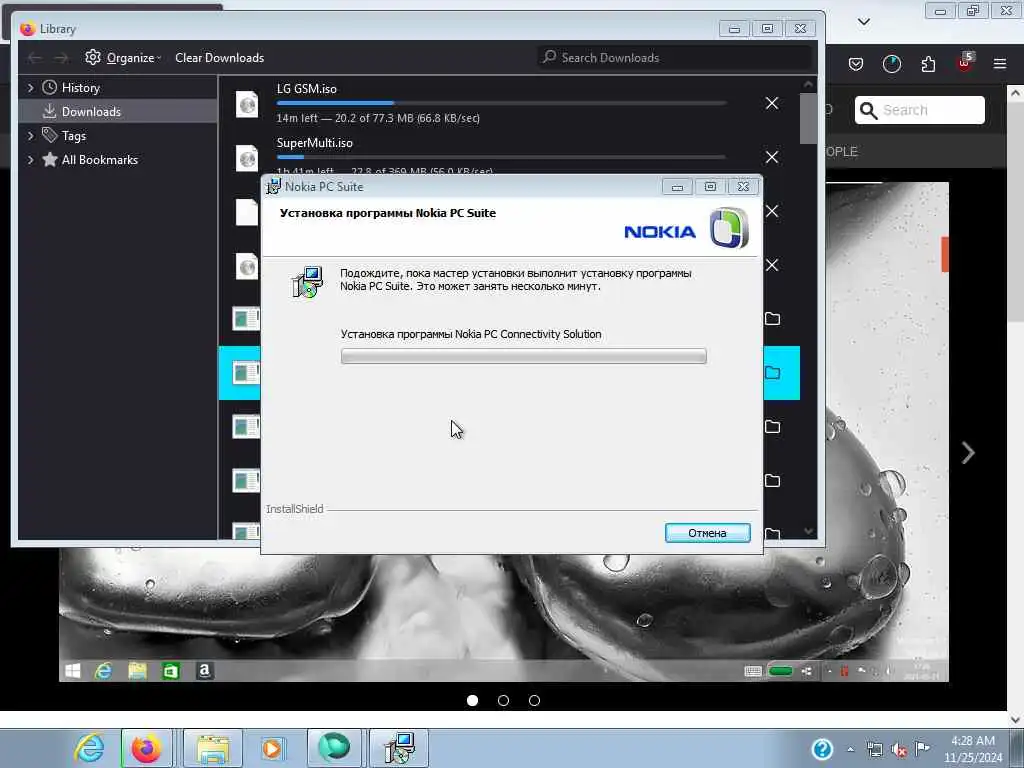Open Firefox hamburger application menu
1024x768 pixels.
[1000, 64]
